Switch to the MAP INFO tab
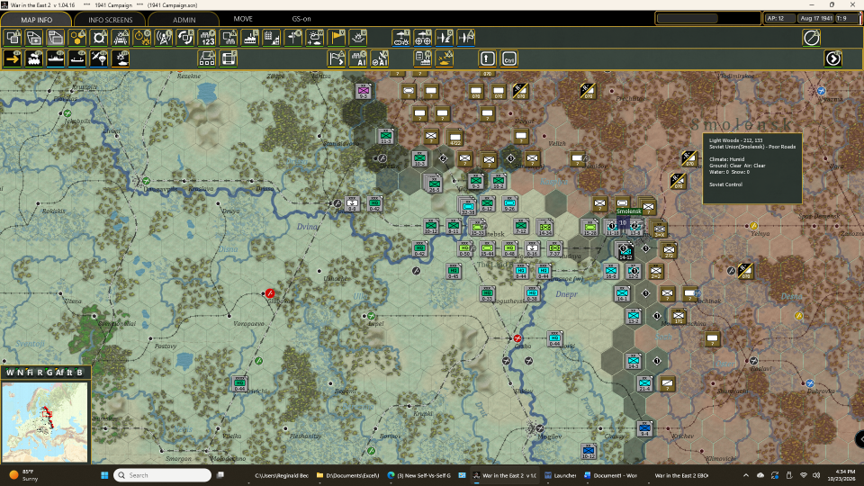Screen dimensions: 864x486 coord(36,19)
